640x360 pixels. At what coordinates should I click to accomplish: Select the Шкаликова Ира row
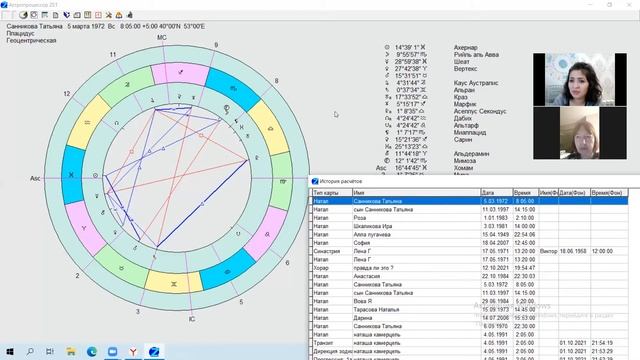point(470,226)
